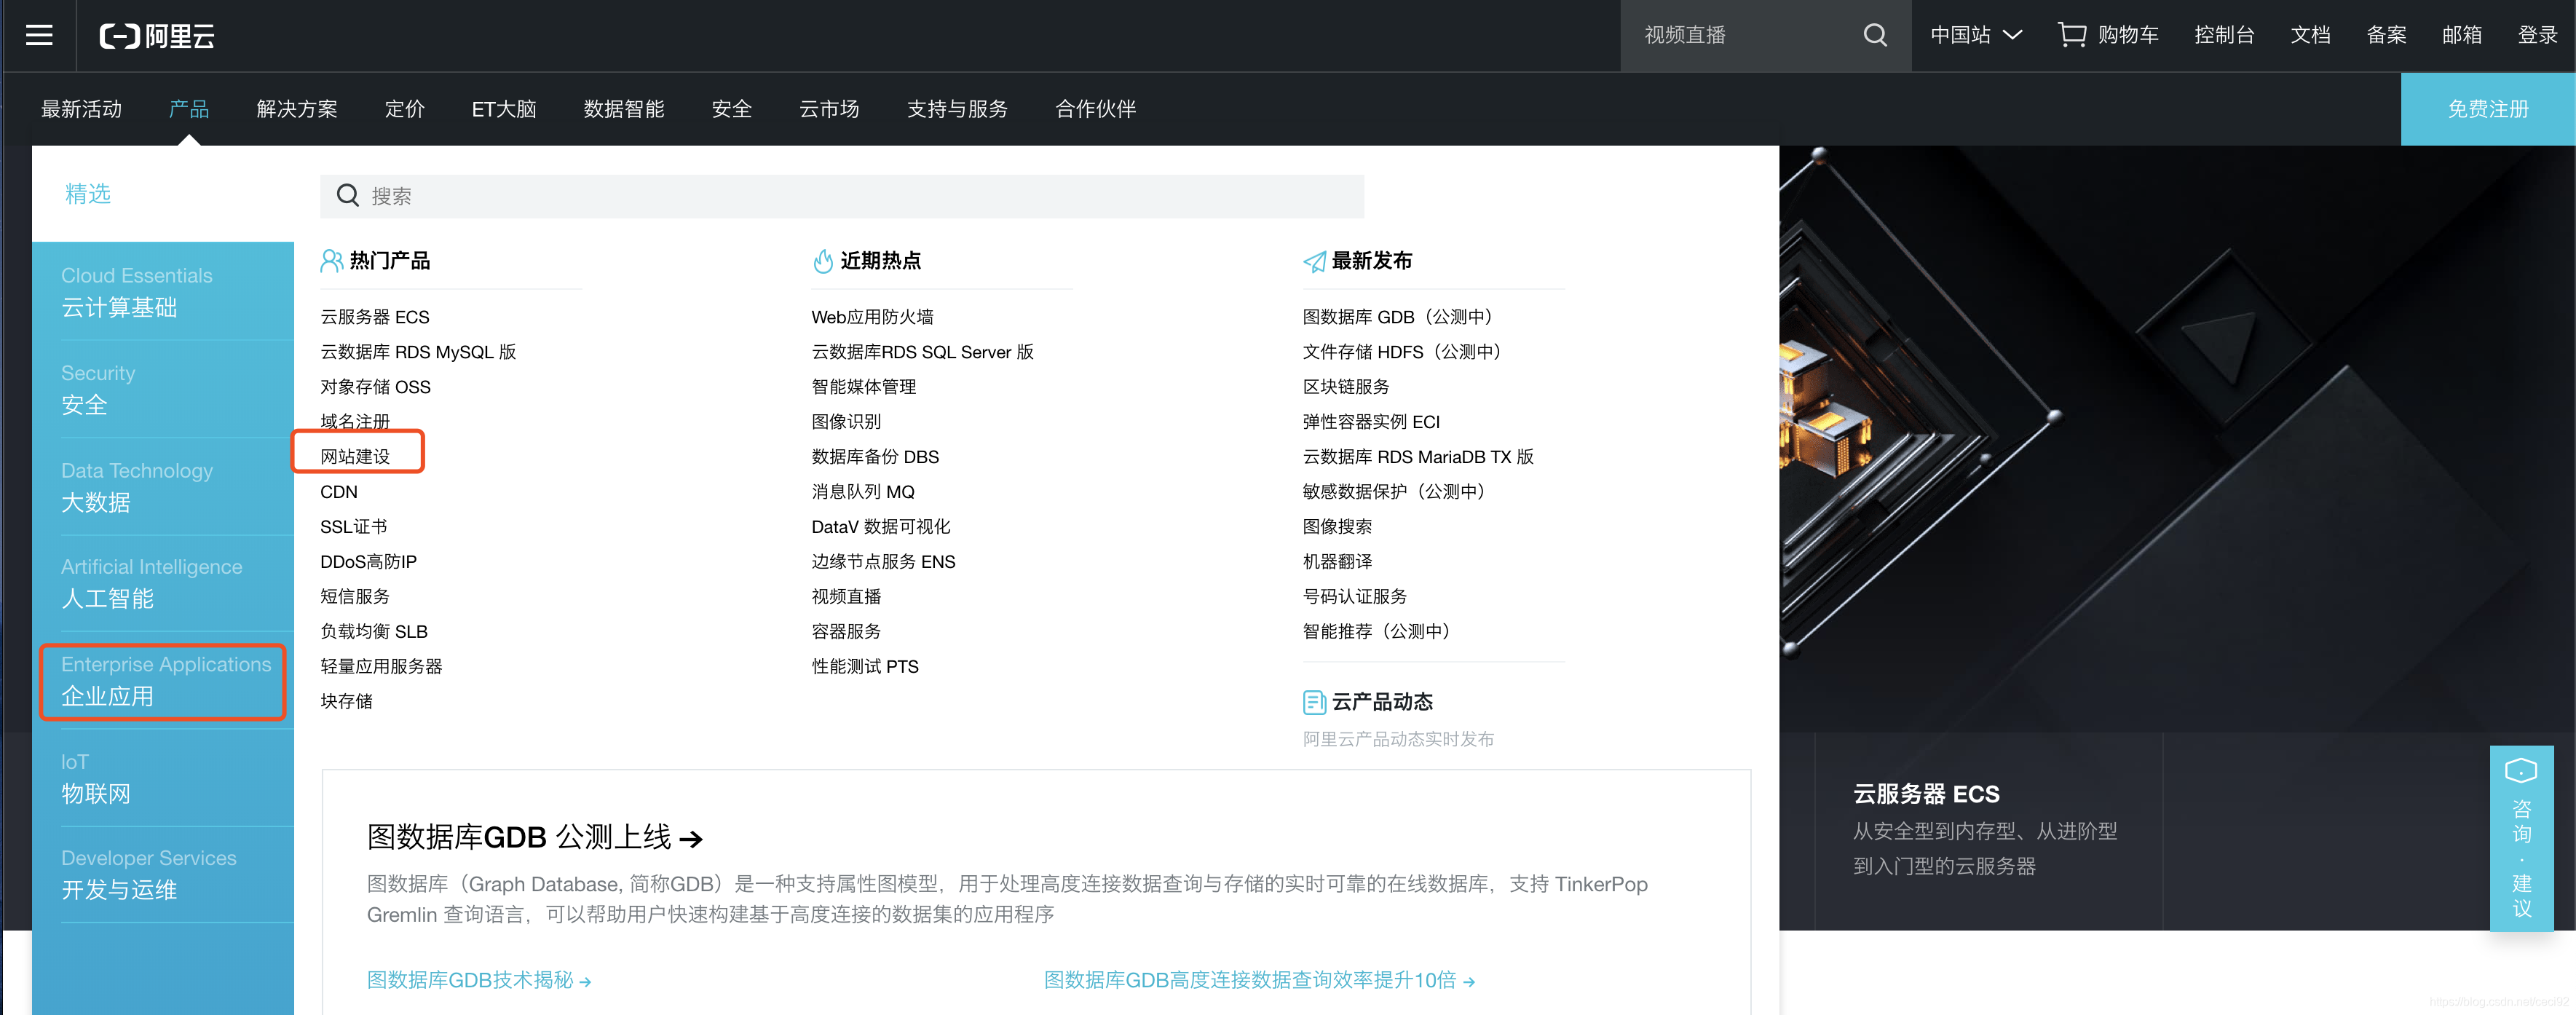2576x1015 pixels.
Task: Open 最新活动 in the navigation bar
Action: click(81, 109)
